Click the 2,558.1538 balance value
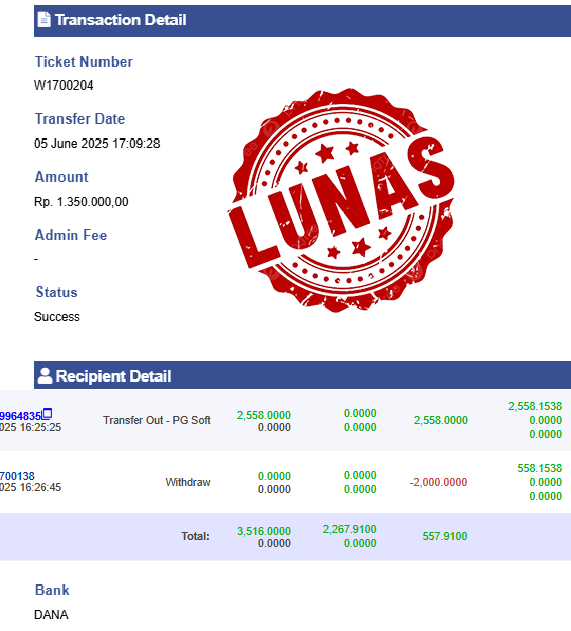This screenshot has width=571, height=631. point(535,406)
